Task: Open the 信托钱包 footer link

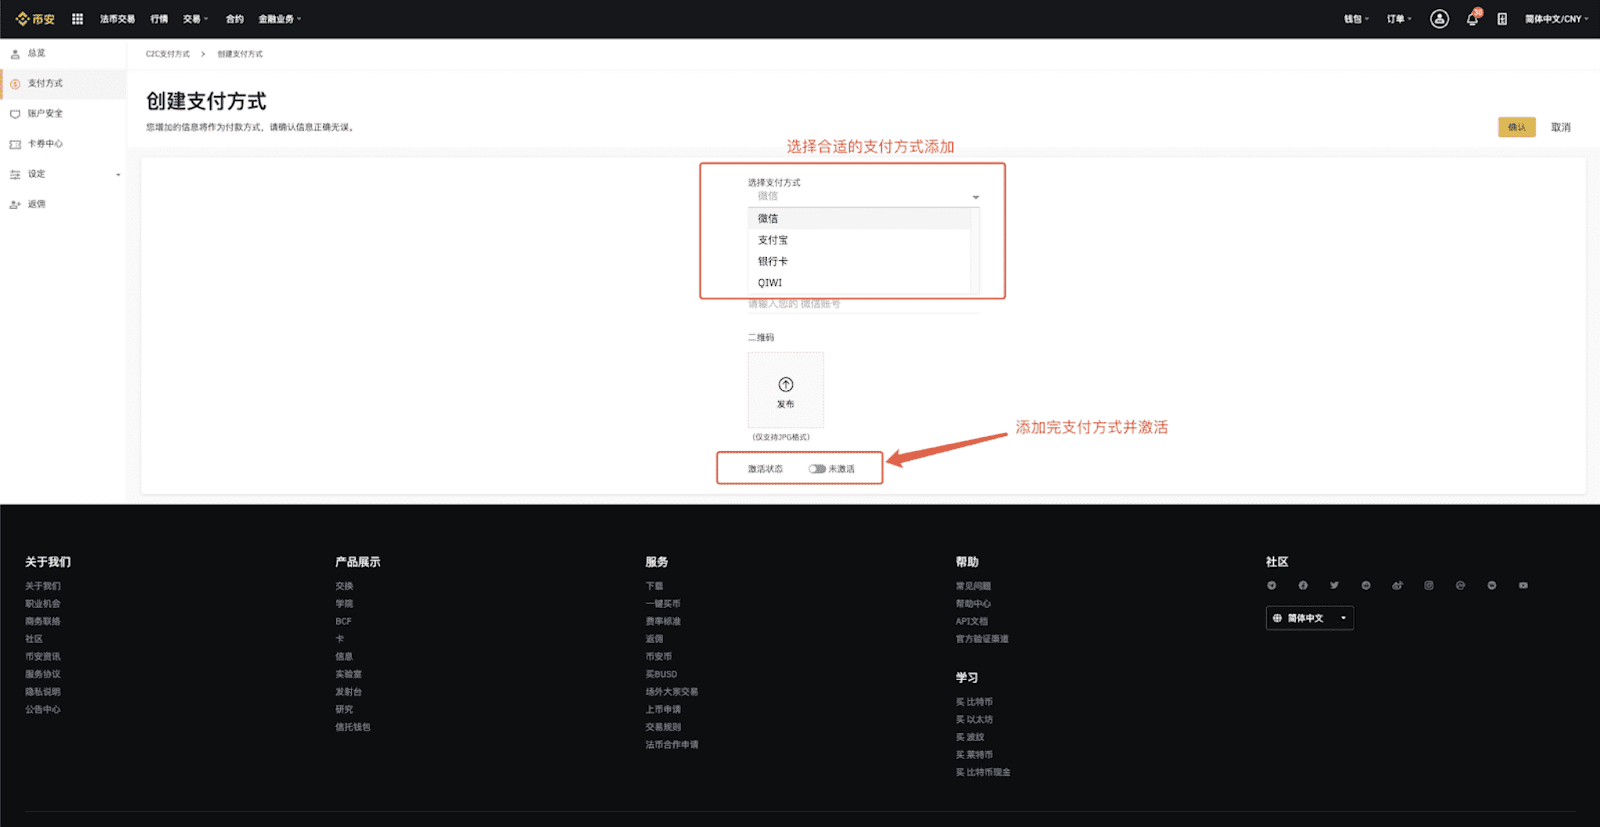Action: [x=353, y=727]
